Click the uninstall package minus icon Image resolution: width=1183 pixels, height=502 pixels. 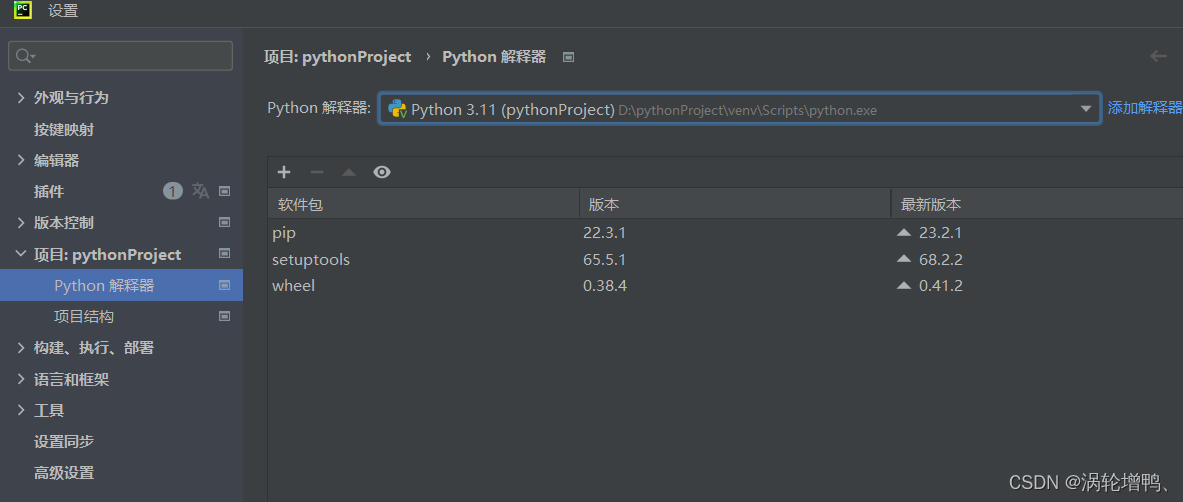(x=317, y=172)
